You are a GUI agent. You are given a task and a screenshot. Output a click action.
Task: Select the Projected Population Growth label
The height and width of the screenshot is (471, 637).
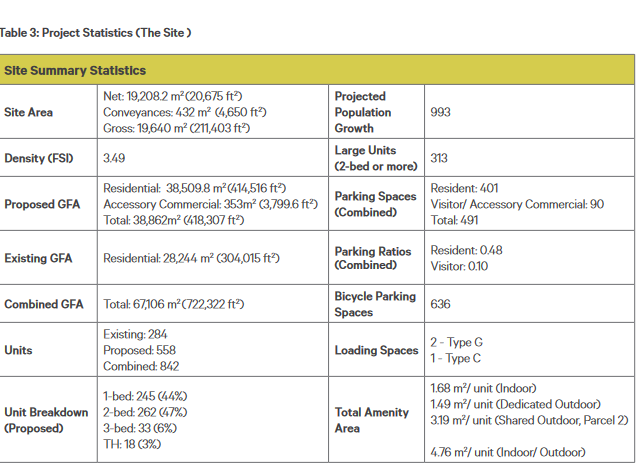pyautogui.click(x=363, y=112)
